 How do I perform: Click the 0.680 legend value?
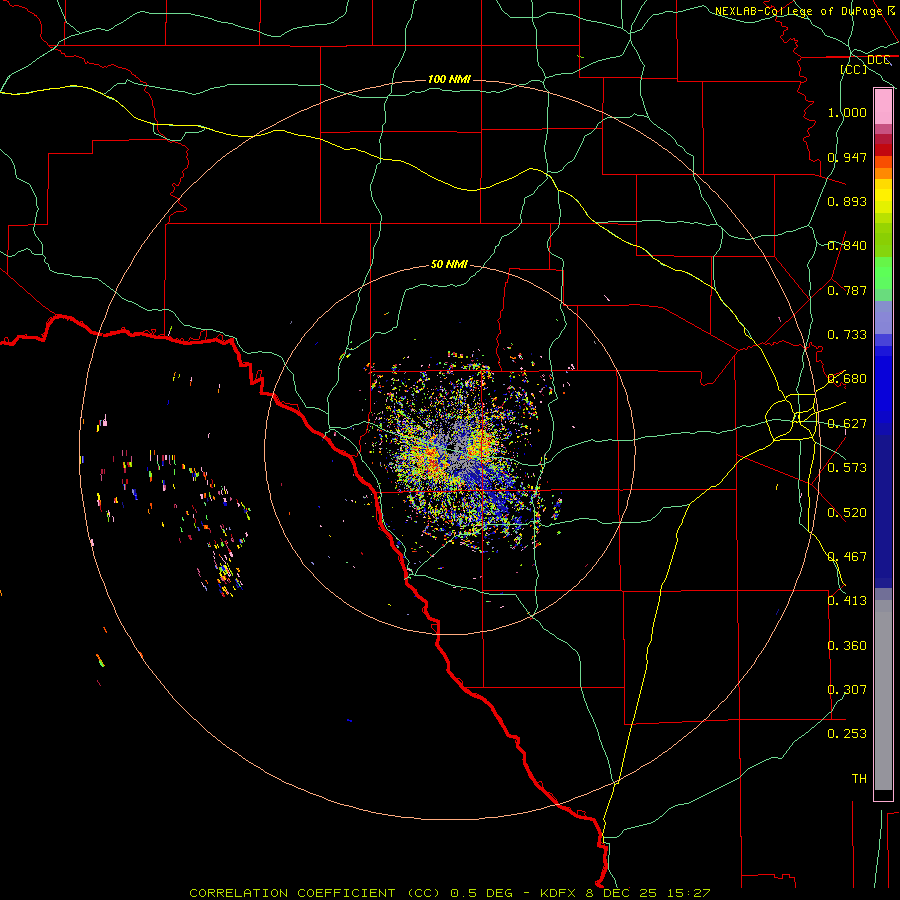(847, 379)
